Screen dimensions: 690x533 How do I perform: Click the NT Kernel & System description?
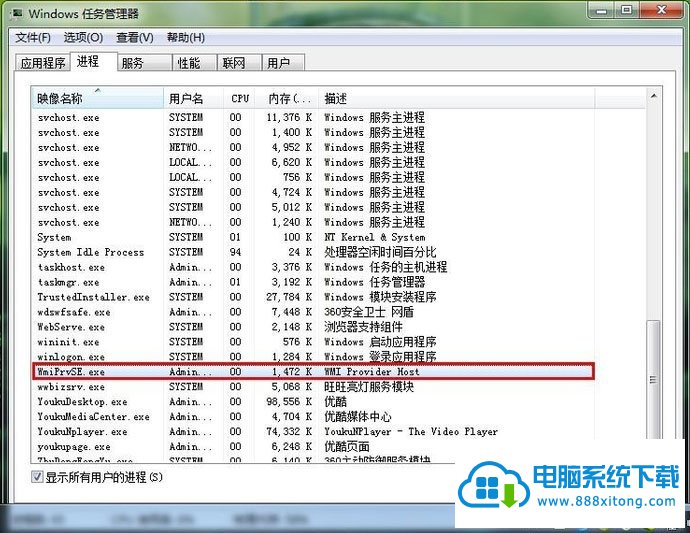(374, 237)
